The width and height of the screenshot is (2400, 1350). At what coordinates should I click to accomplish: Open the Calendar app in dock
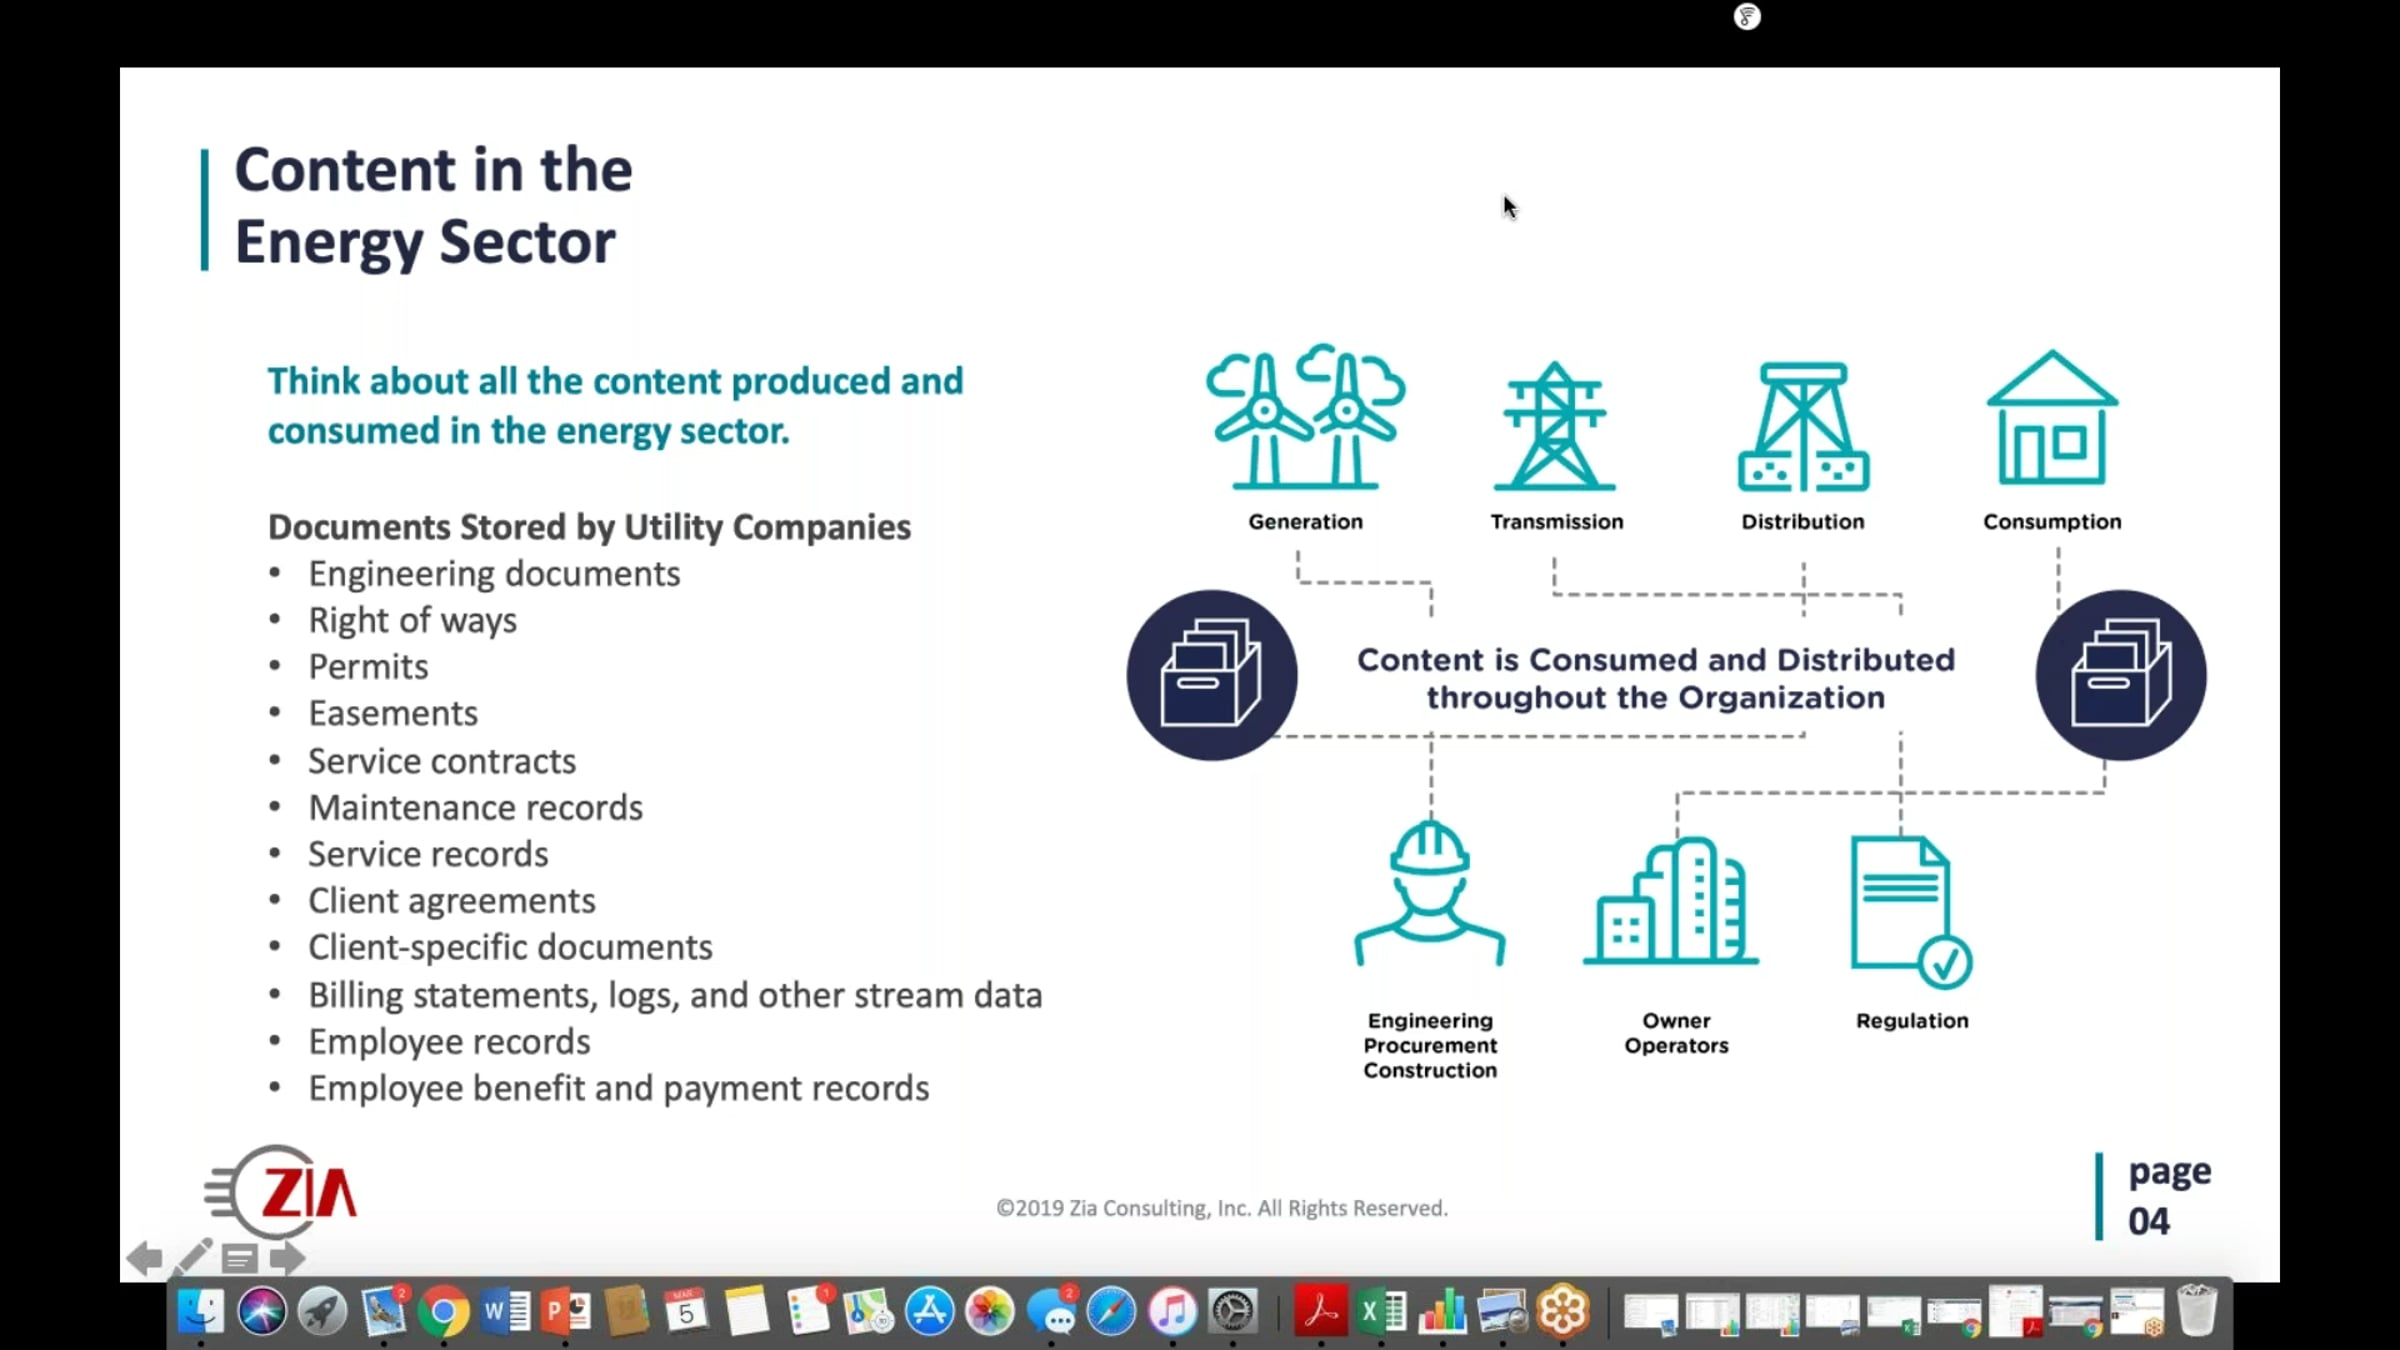[x=686, y=1312]
